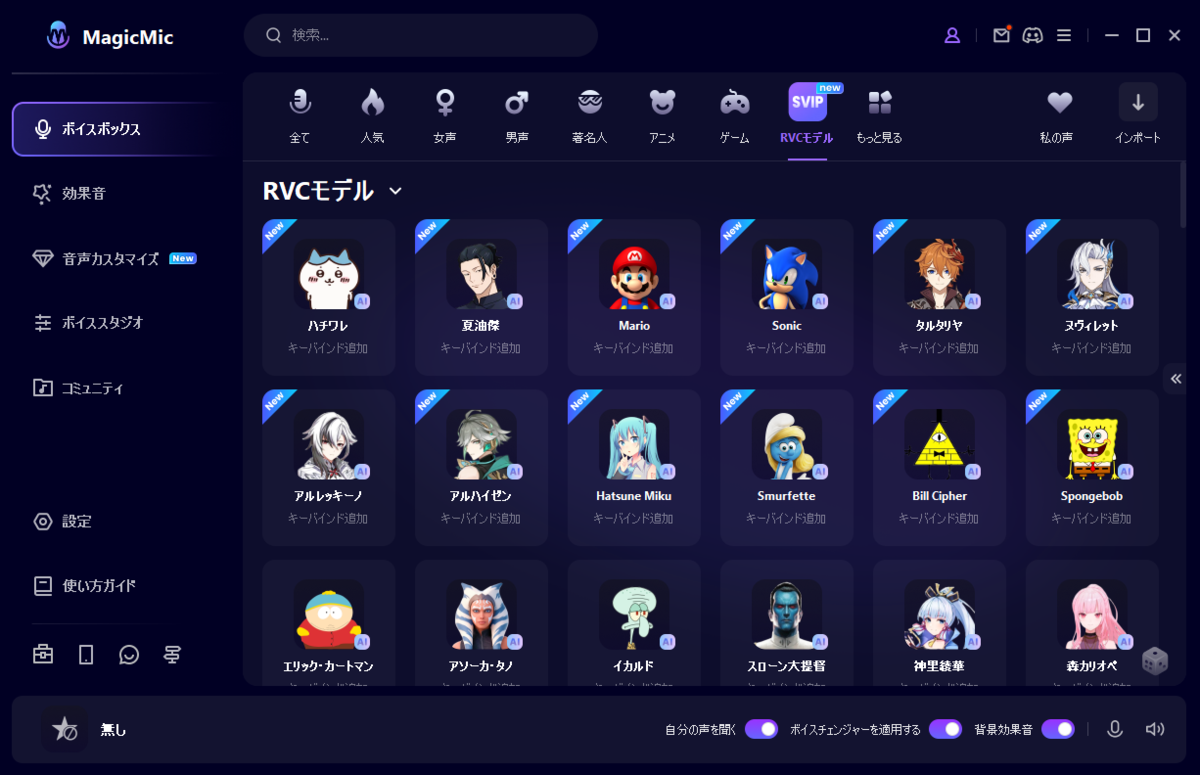Click the chat support icon at sidebar bottom
The image size is (1200, 775).
tap(129, 655)
